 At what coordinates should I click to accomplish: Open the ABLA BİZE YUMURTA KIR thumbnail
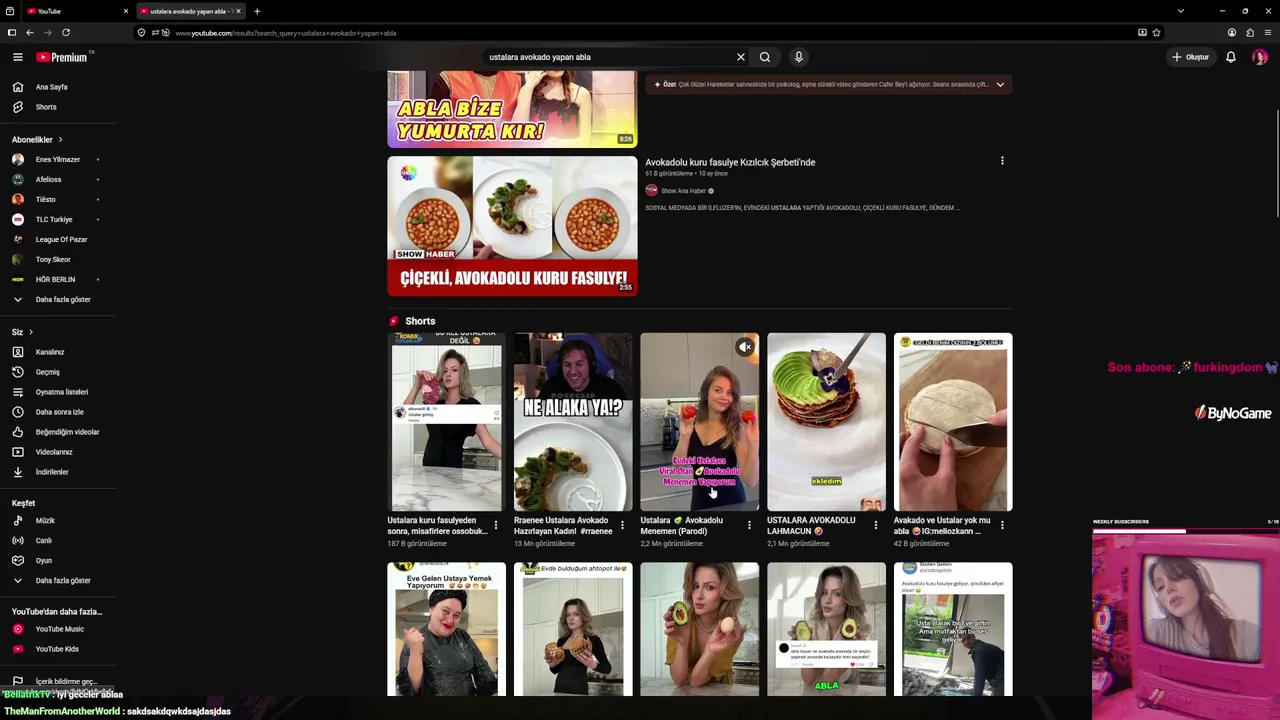point(512,109)
